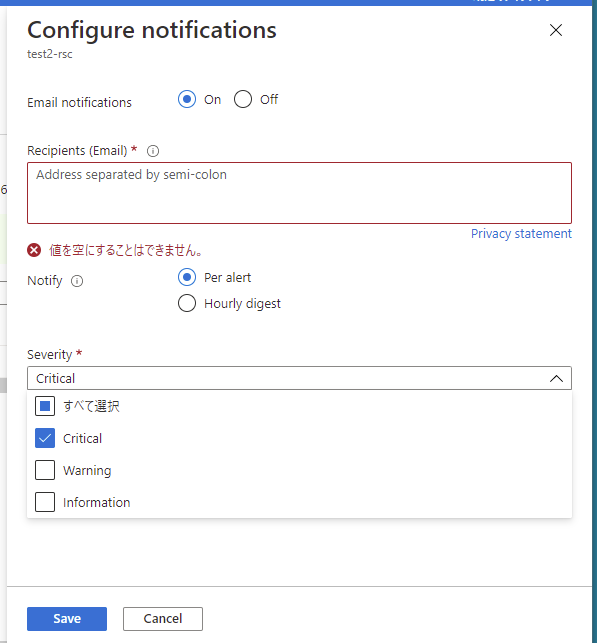Select the Hourly digest option
The height and width of the screenshot is (643, 597).
click(x=187, y=303)
